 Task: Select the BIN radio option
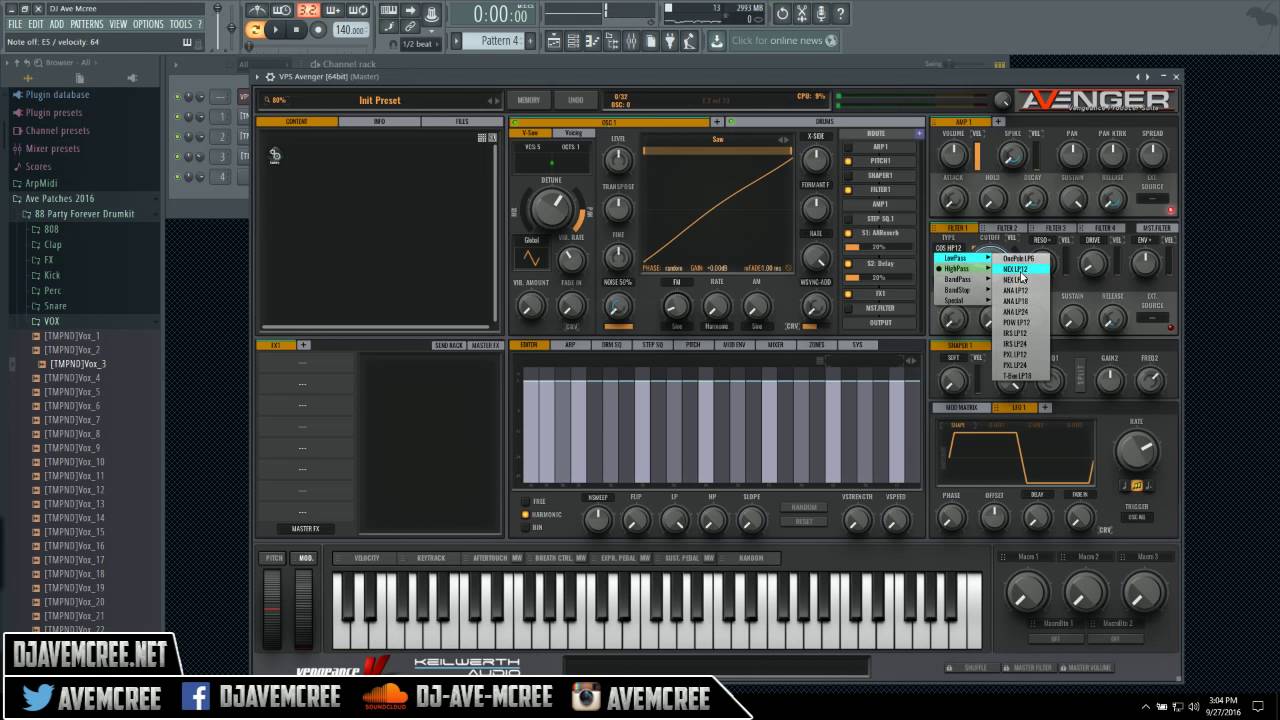(525, 527)
